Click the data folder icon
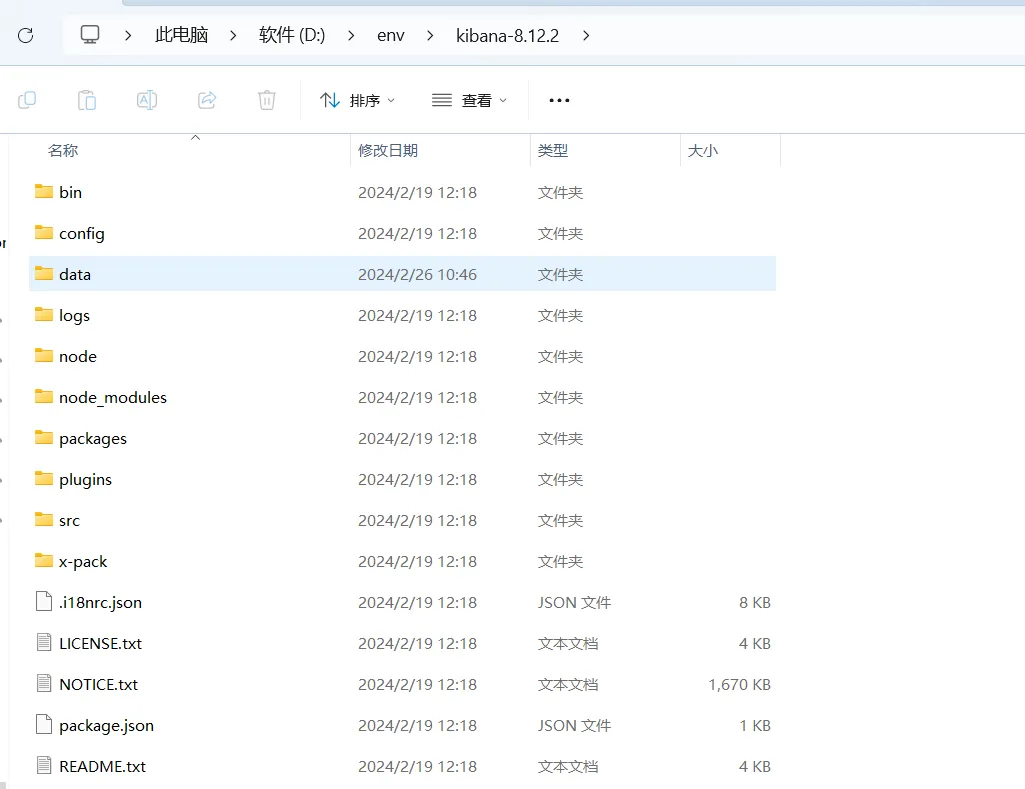Image resolution: width=1025 pixels, height=789 pixels. (x=44, y=274)
